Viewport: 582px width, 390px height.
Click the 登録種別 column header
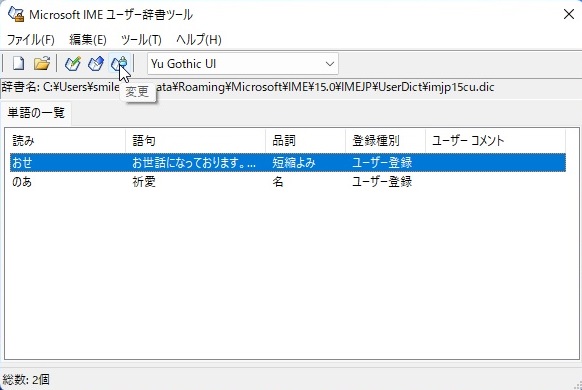(385, 141)
